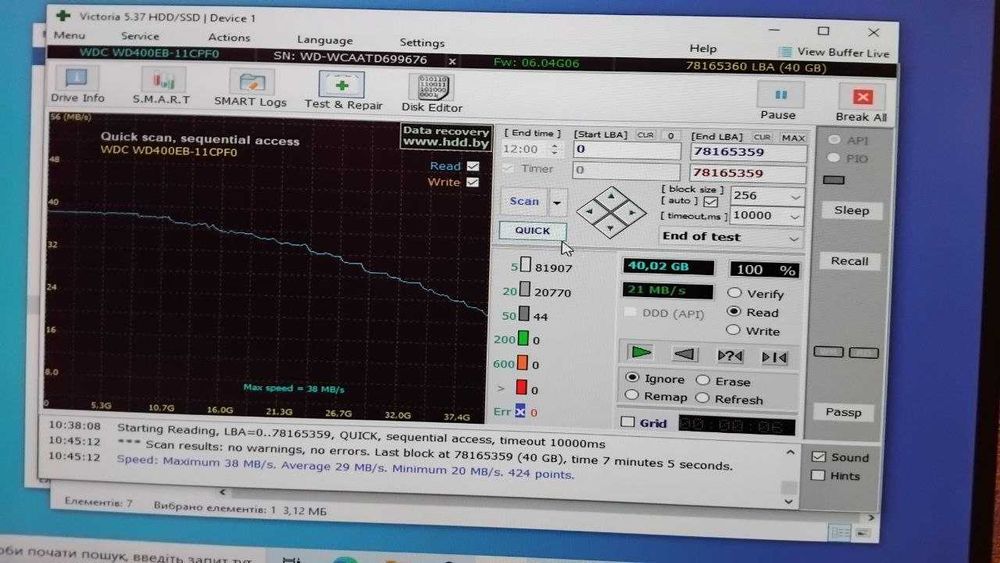The image size is (1000, 563).
Task: Enable the Grid checkbox
Action: (x=628, y=421)
